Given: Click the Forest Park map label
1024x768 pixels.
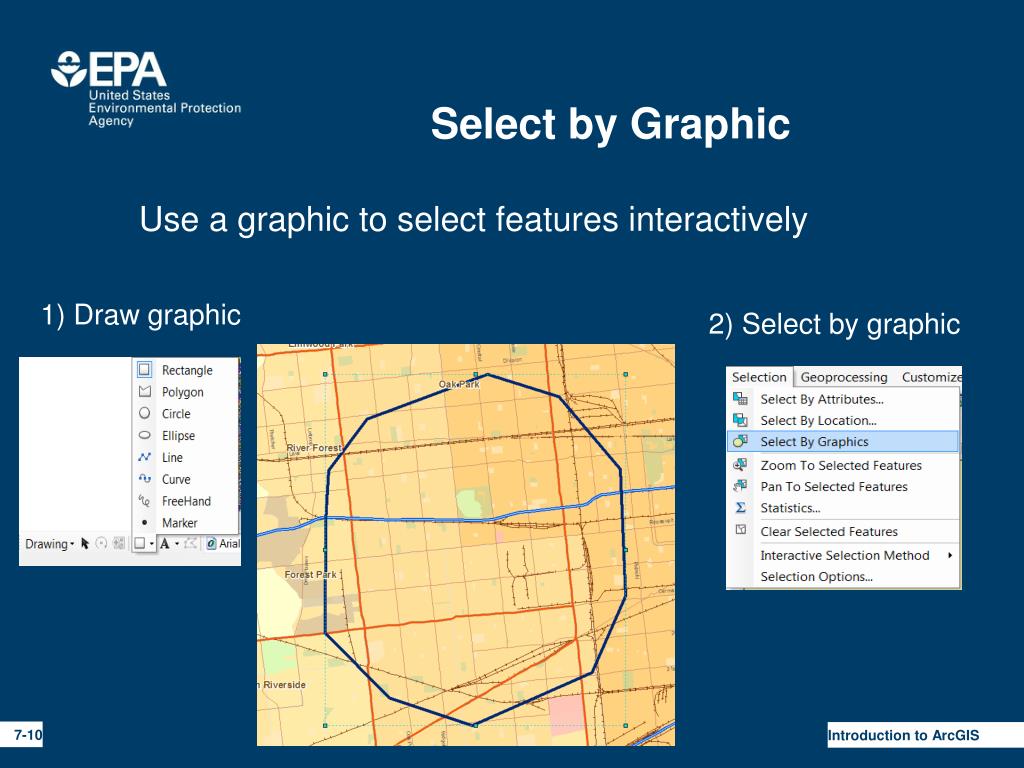Looking at the screenshot, I should tap(310, 574).
